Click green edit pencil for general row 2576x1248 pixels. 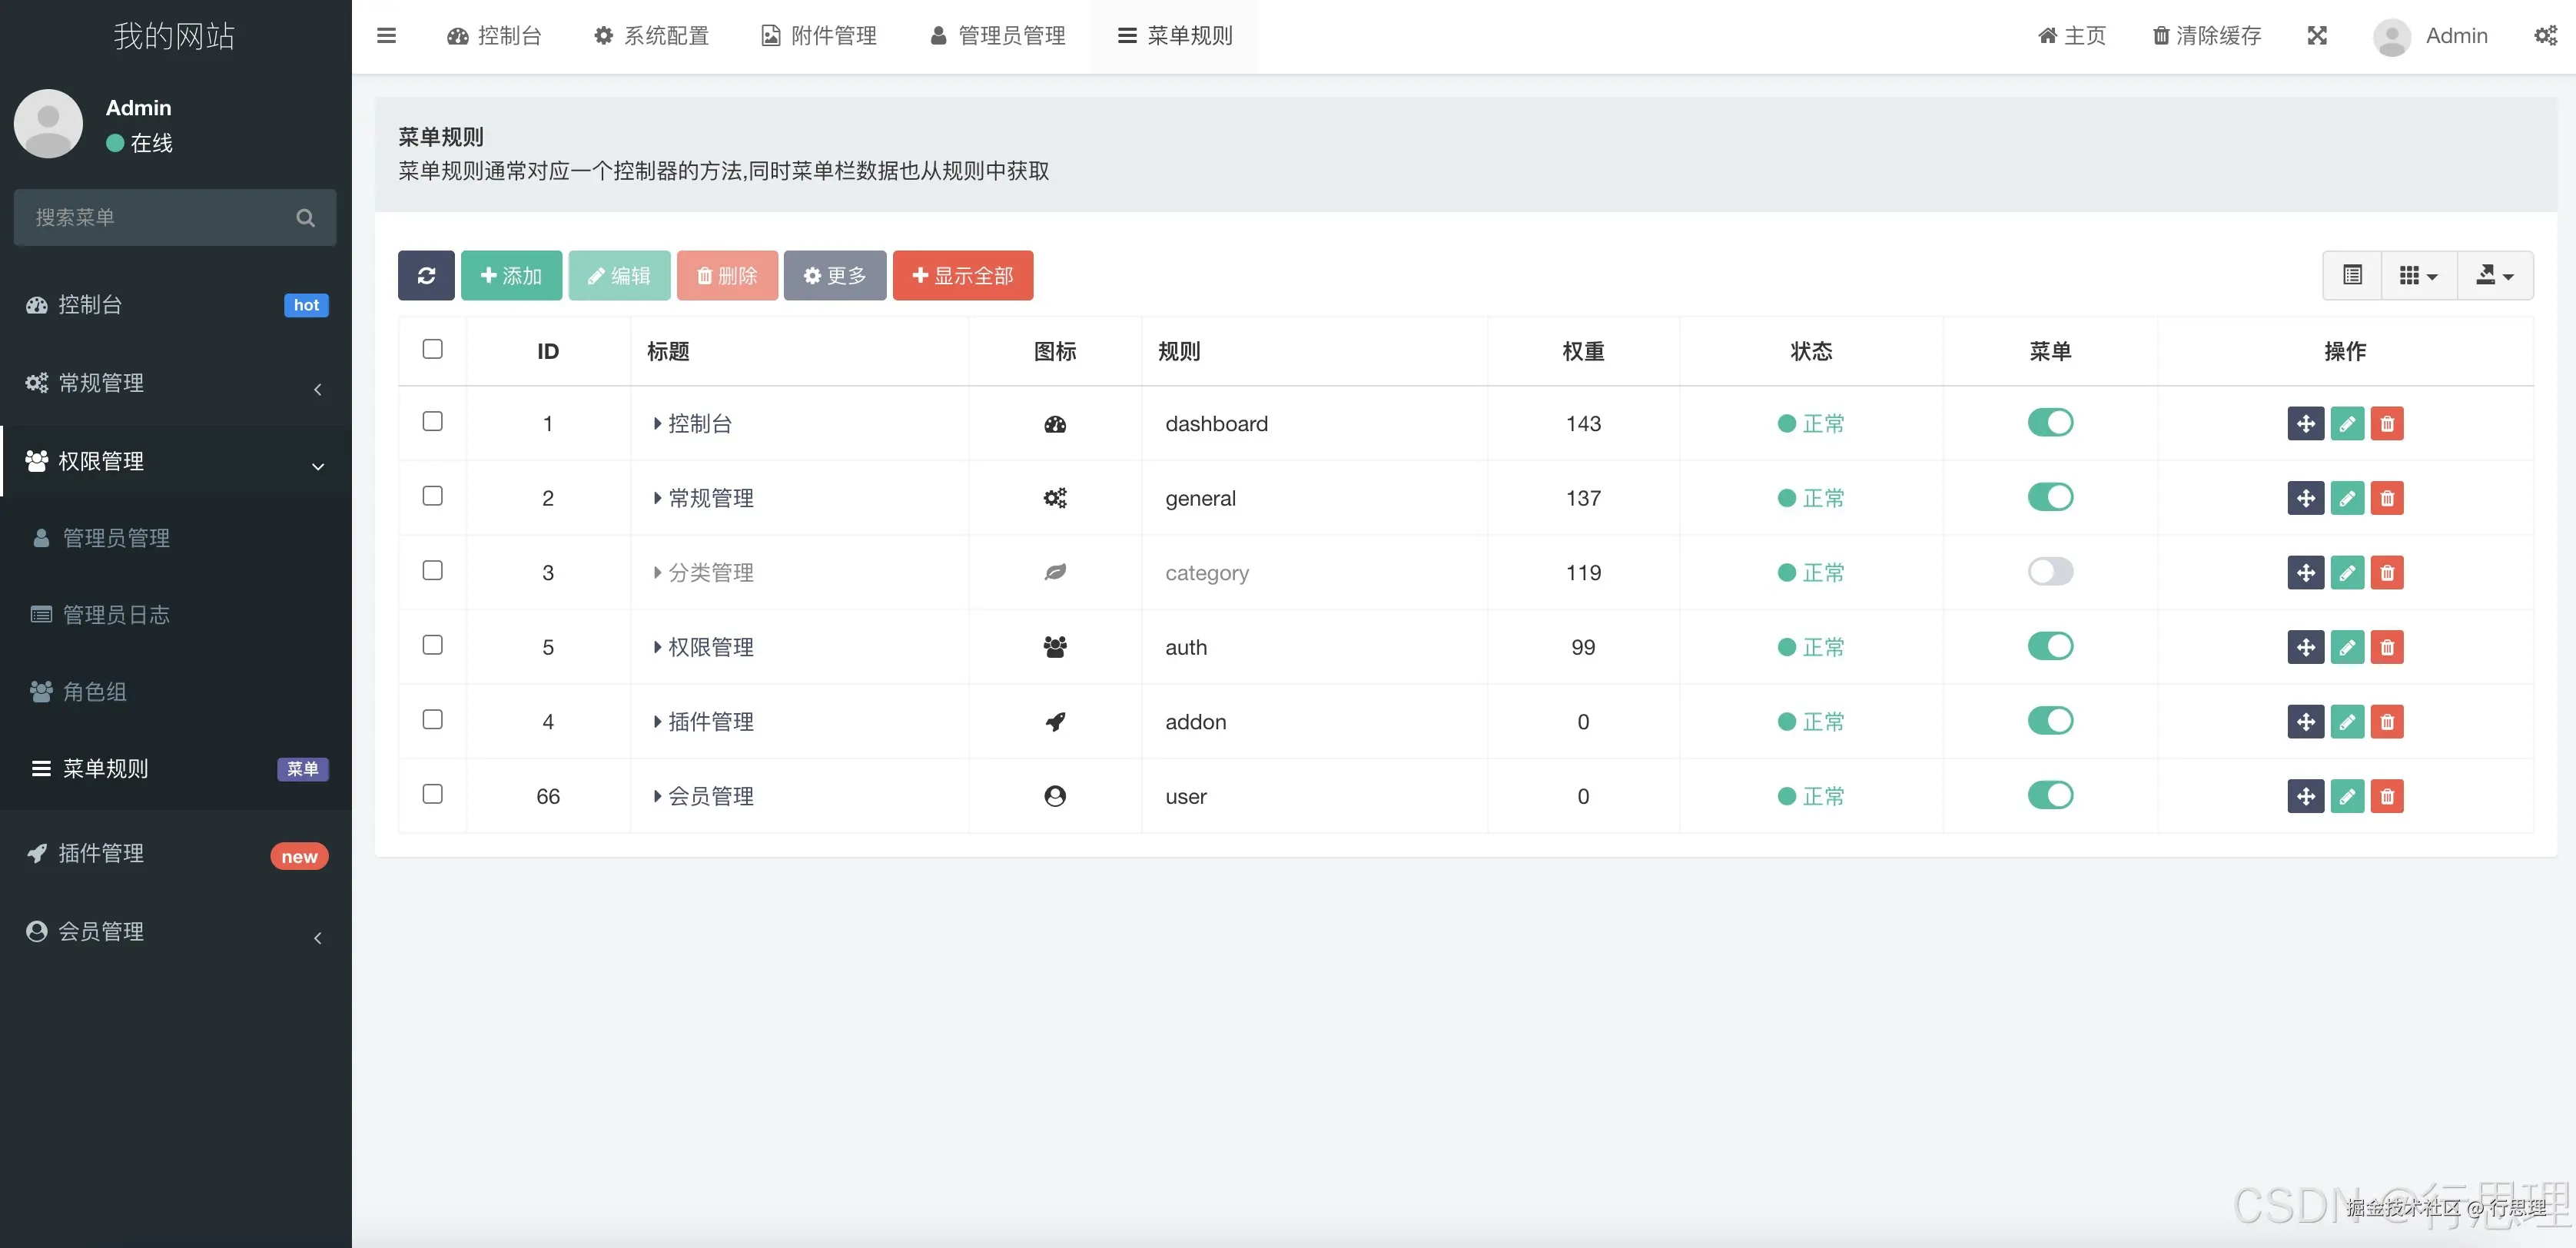[x=2347, y=498]
